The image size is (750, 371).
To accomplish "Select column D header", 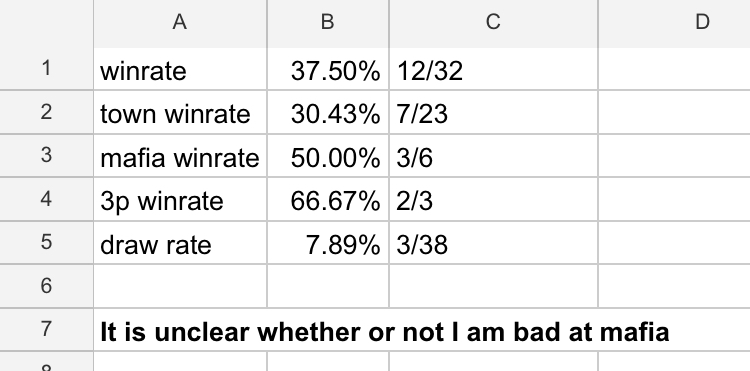I will pyautogui.click(x=674, y=23).
